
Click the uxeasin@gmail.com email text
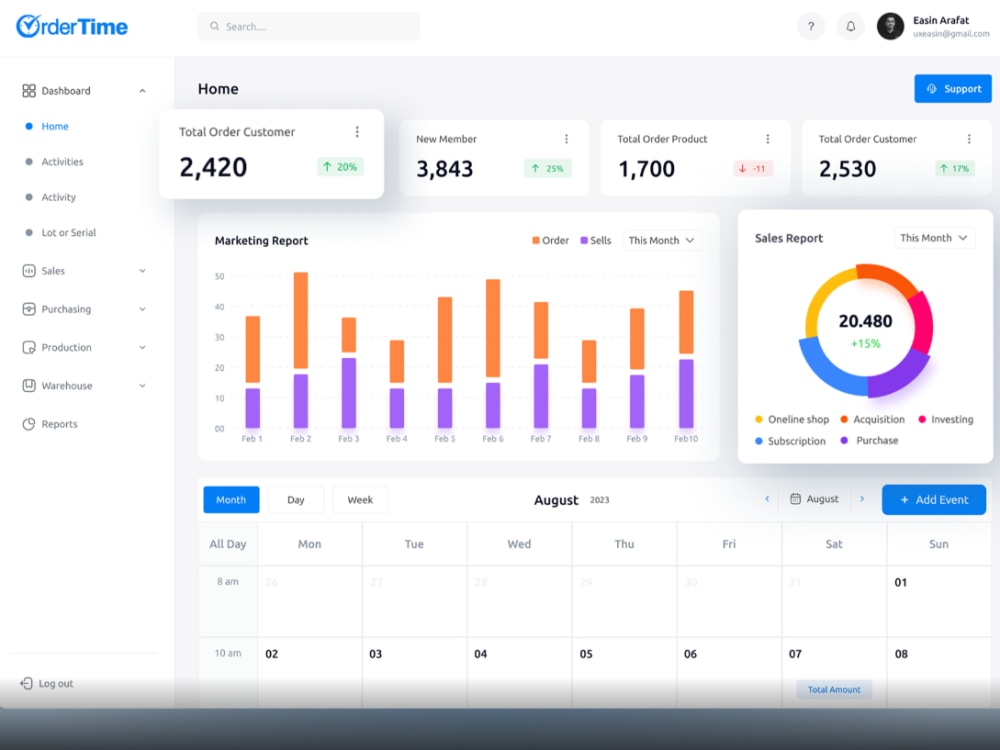point(951,34)
